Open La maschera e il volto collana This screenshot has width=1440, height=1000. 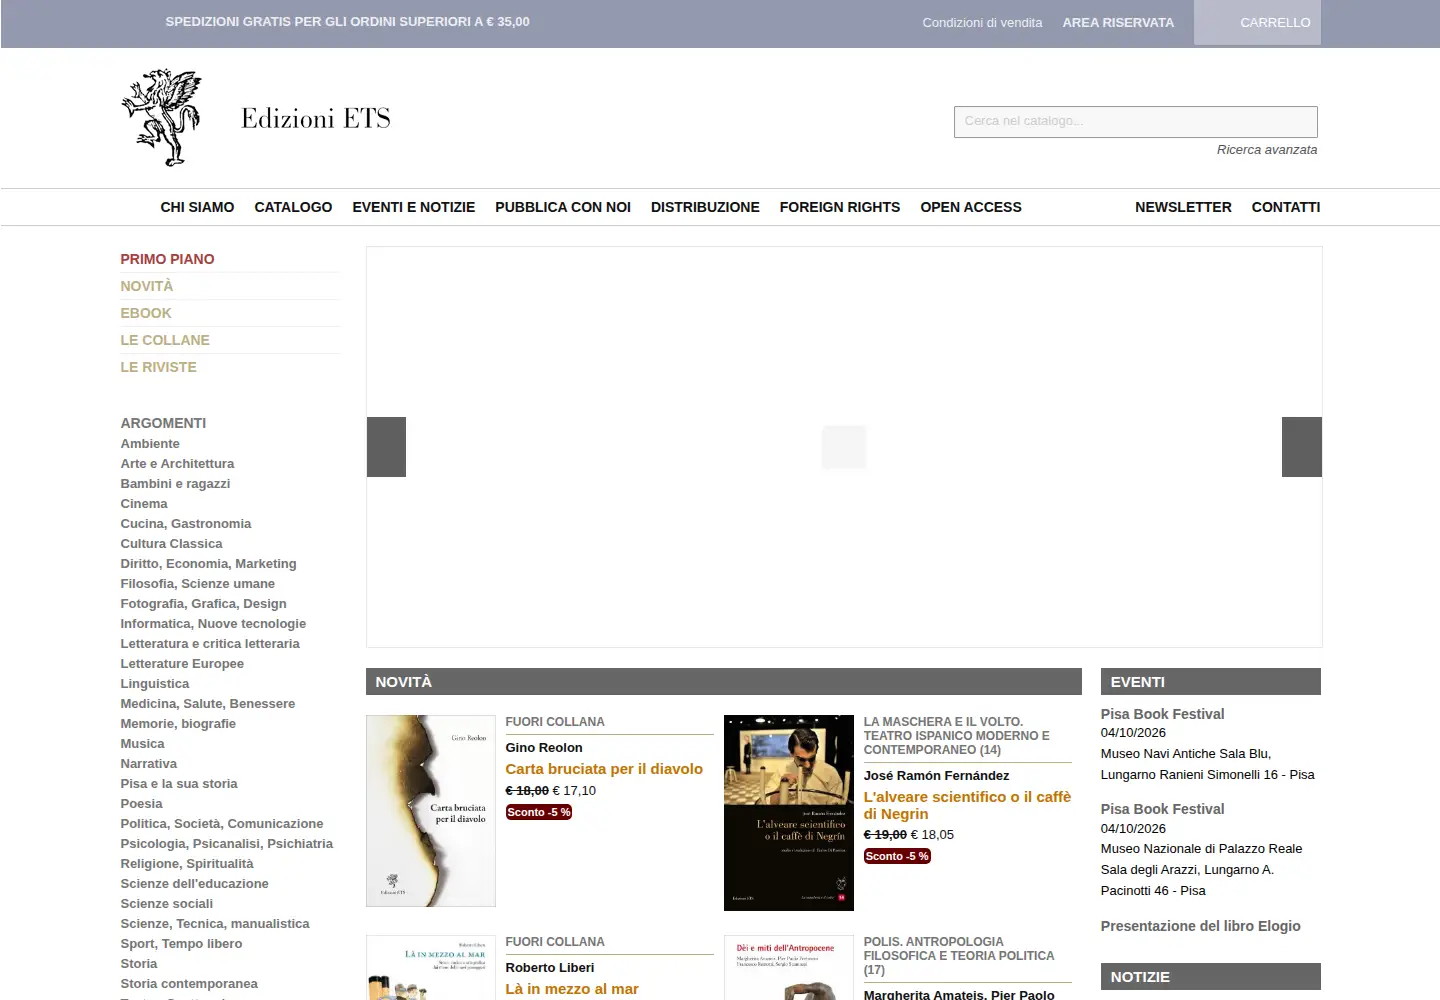(x=956, y=736)
